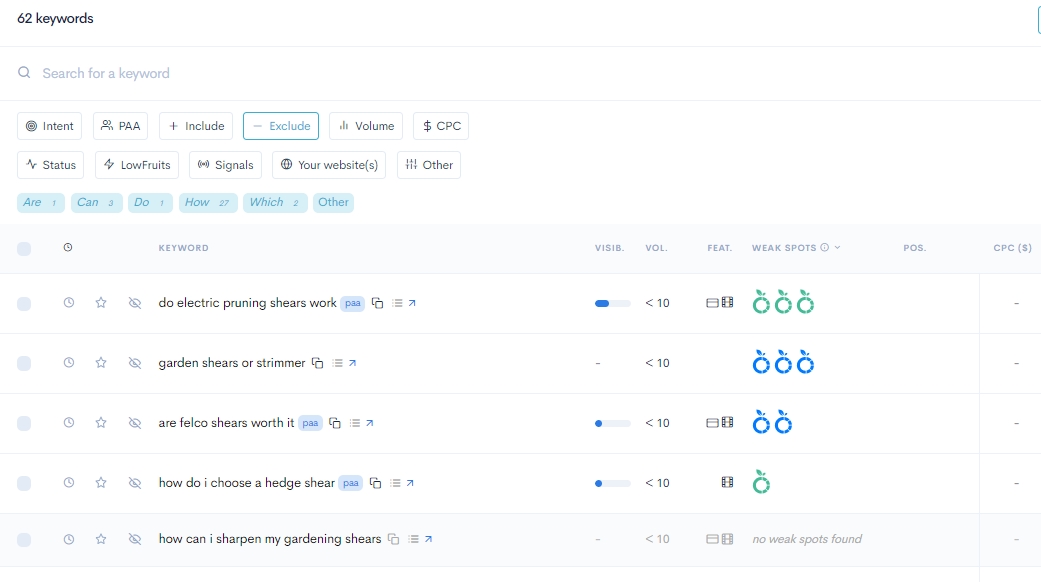The width and height of the screenshot is (1041, 582).
Task: Select checkbox for 'are felco shears worth it'
Action: tap(24, 423)
